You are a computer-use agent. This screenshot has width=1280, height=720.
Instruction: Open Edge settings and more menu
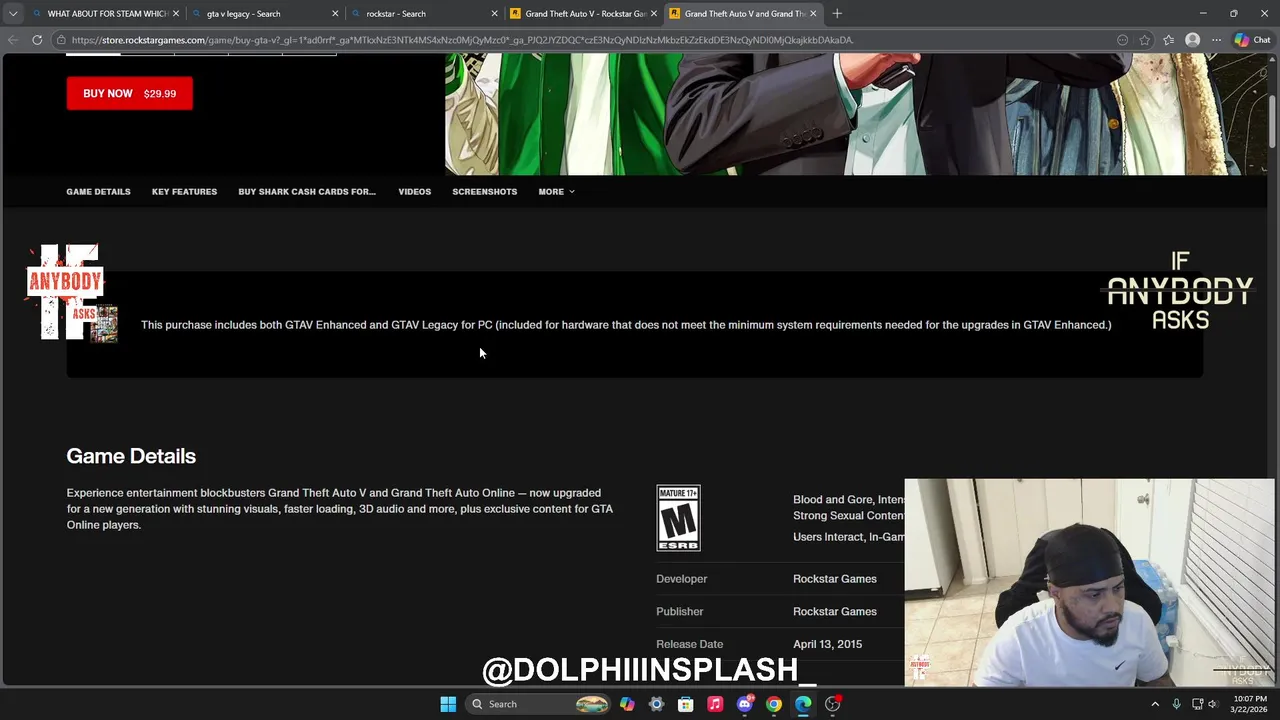pos(1216,40)
